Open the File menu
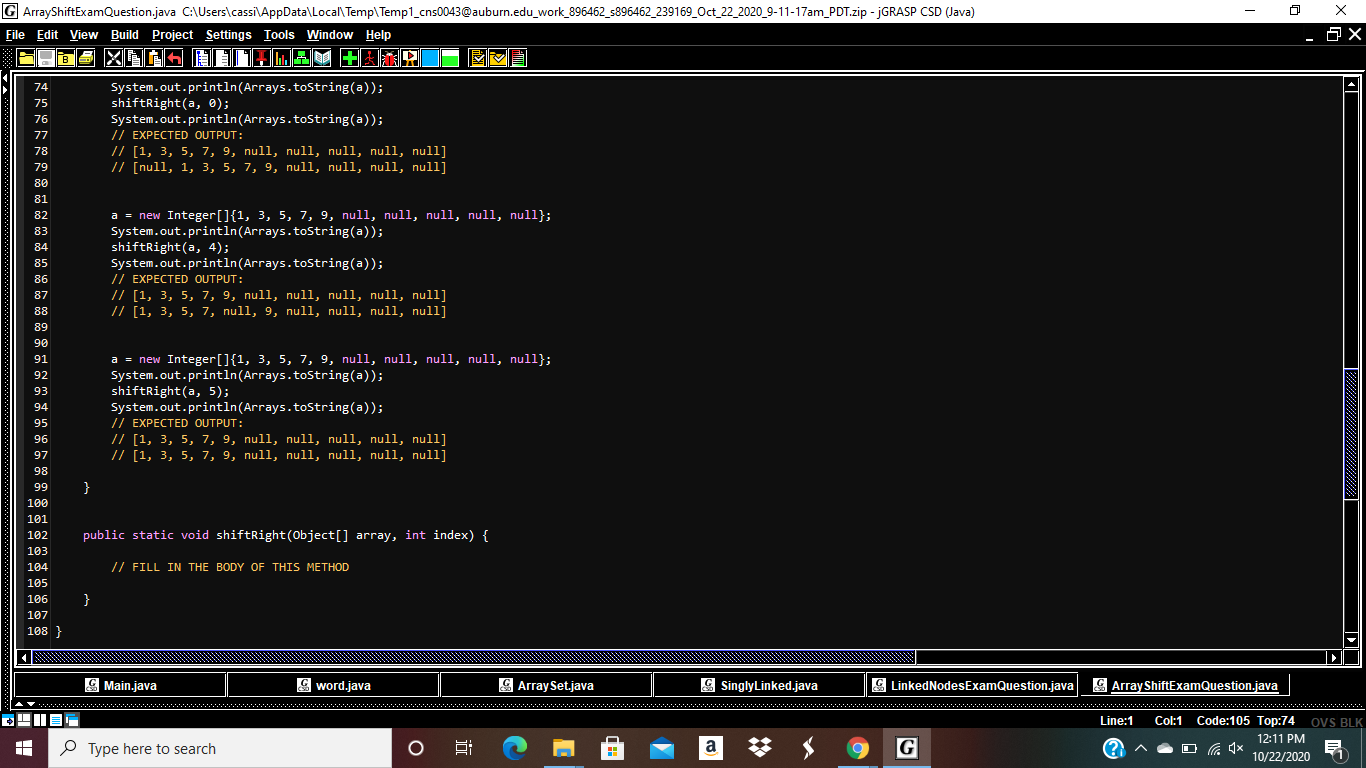 click(x=15, y=35)
